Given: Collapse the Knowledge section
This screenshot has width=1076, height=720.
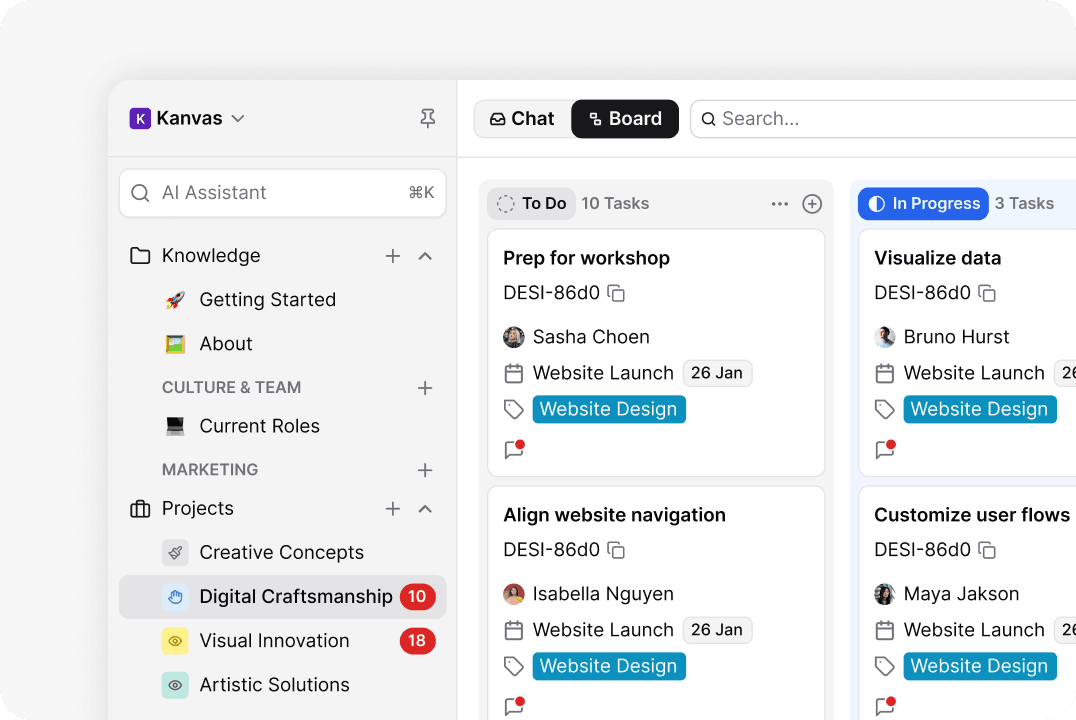Looking at the screenshot, I should 425,256.
